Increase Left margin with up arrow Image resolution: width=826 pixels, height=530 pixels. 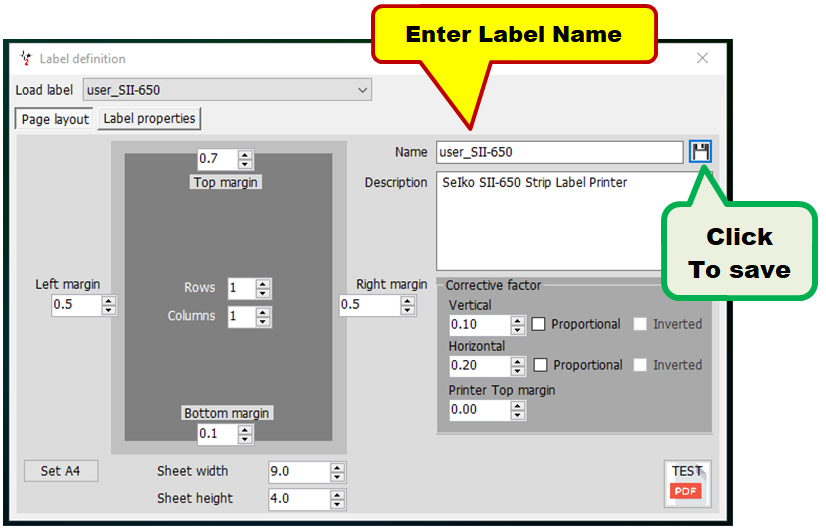coord(109,301)
